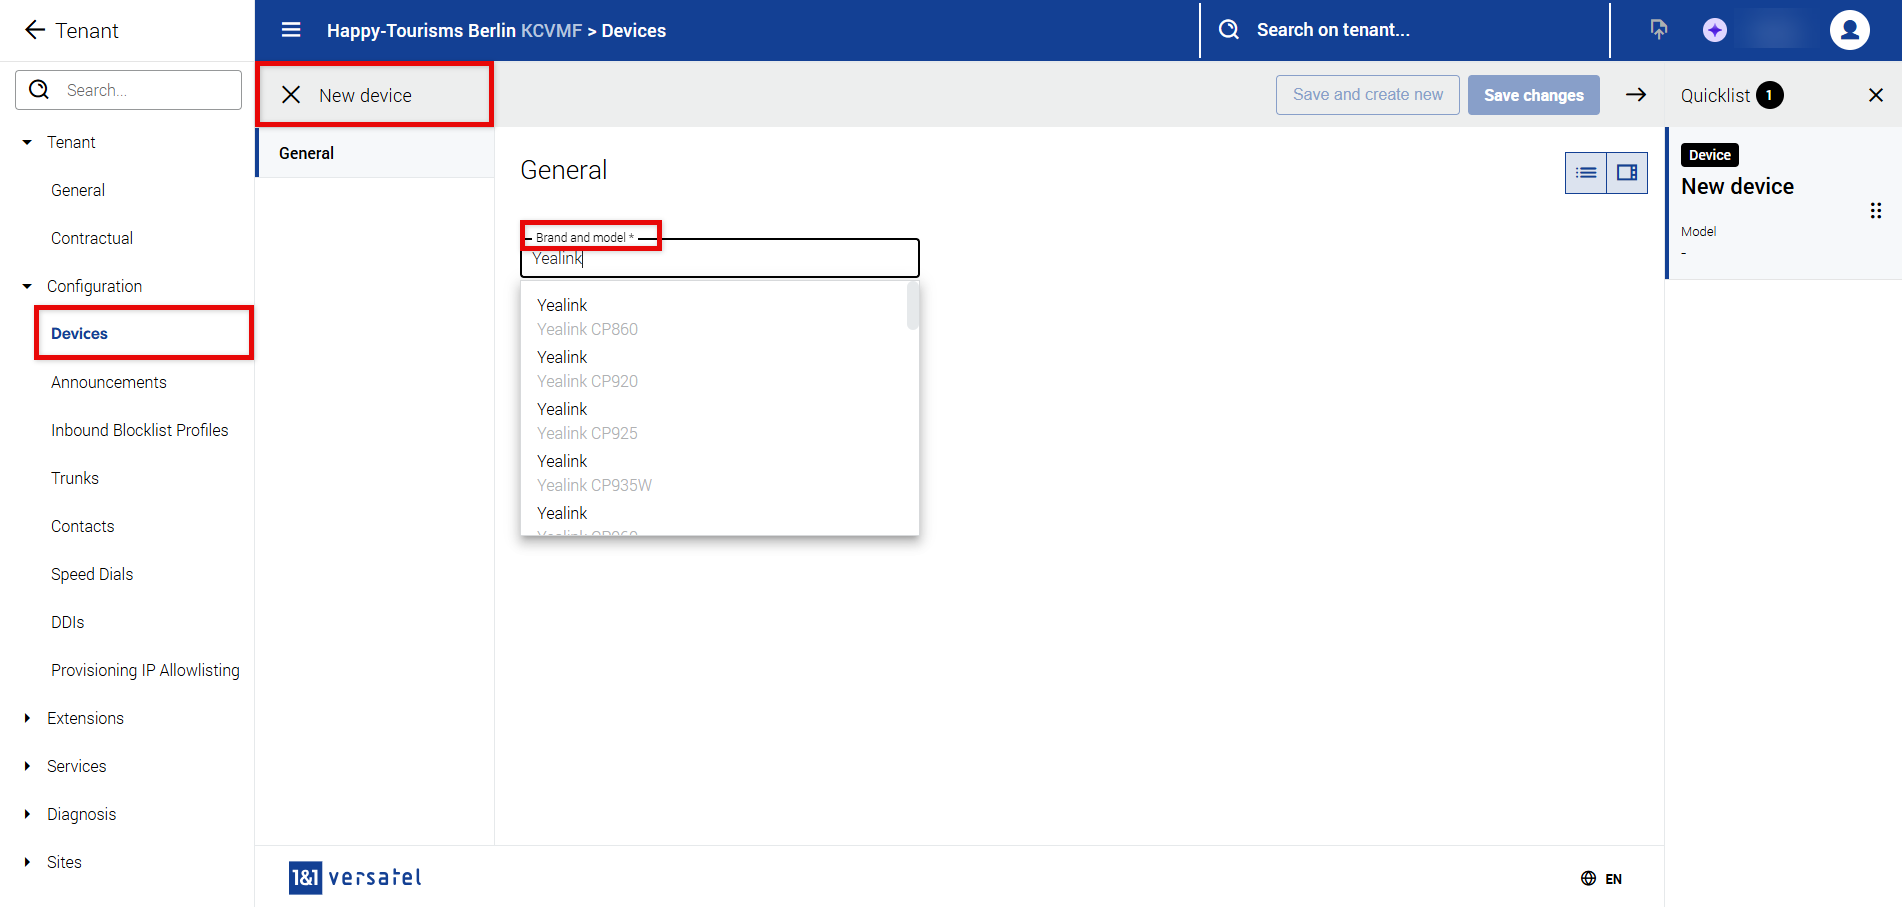Expand the Extensions section
The height and width of the screenshot is (907, 1902).
click(x=27, y=718)
